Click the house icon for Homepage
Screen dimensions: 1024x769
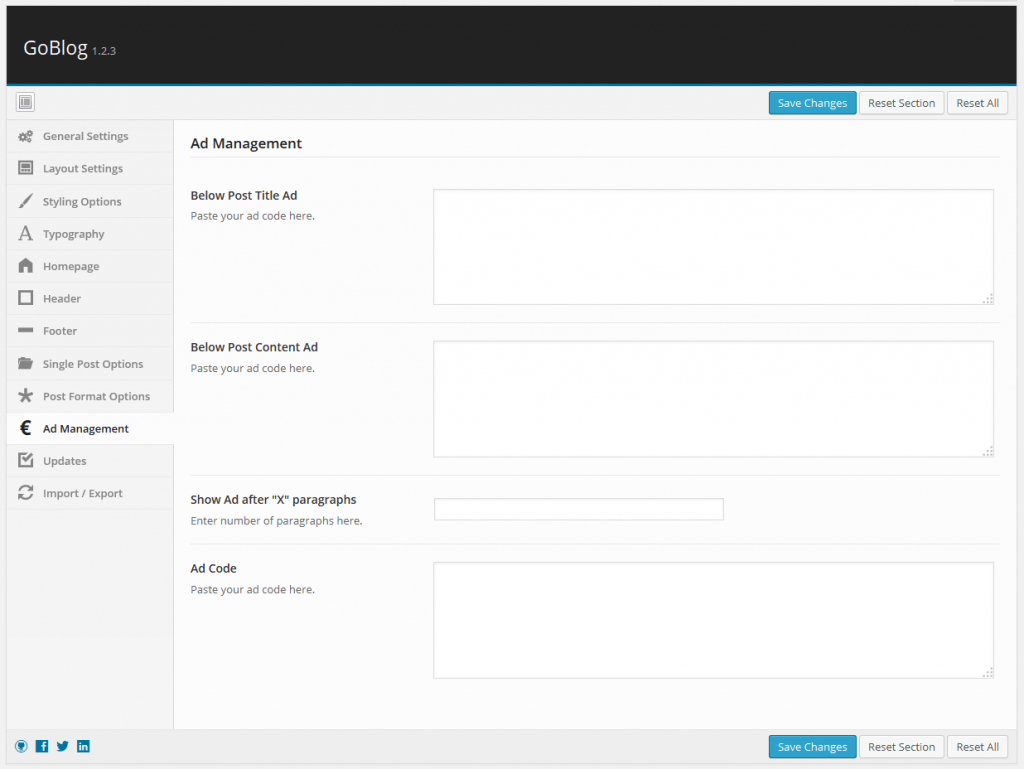26,266
